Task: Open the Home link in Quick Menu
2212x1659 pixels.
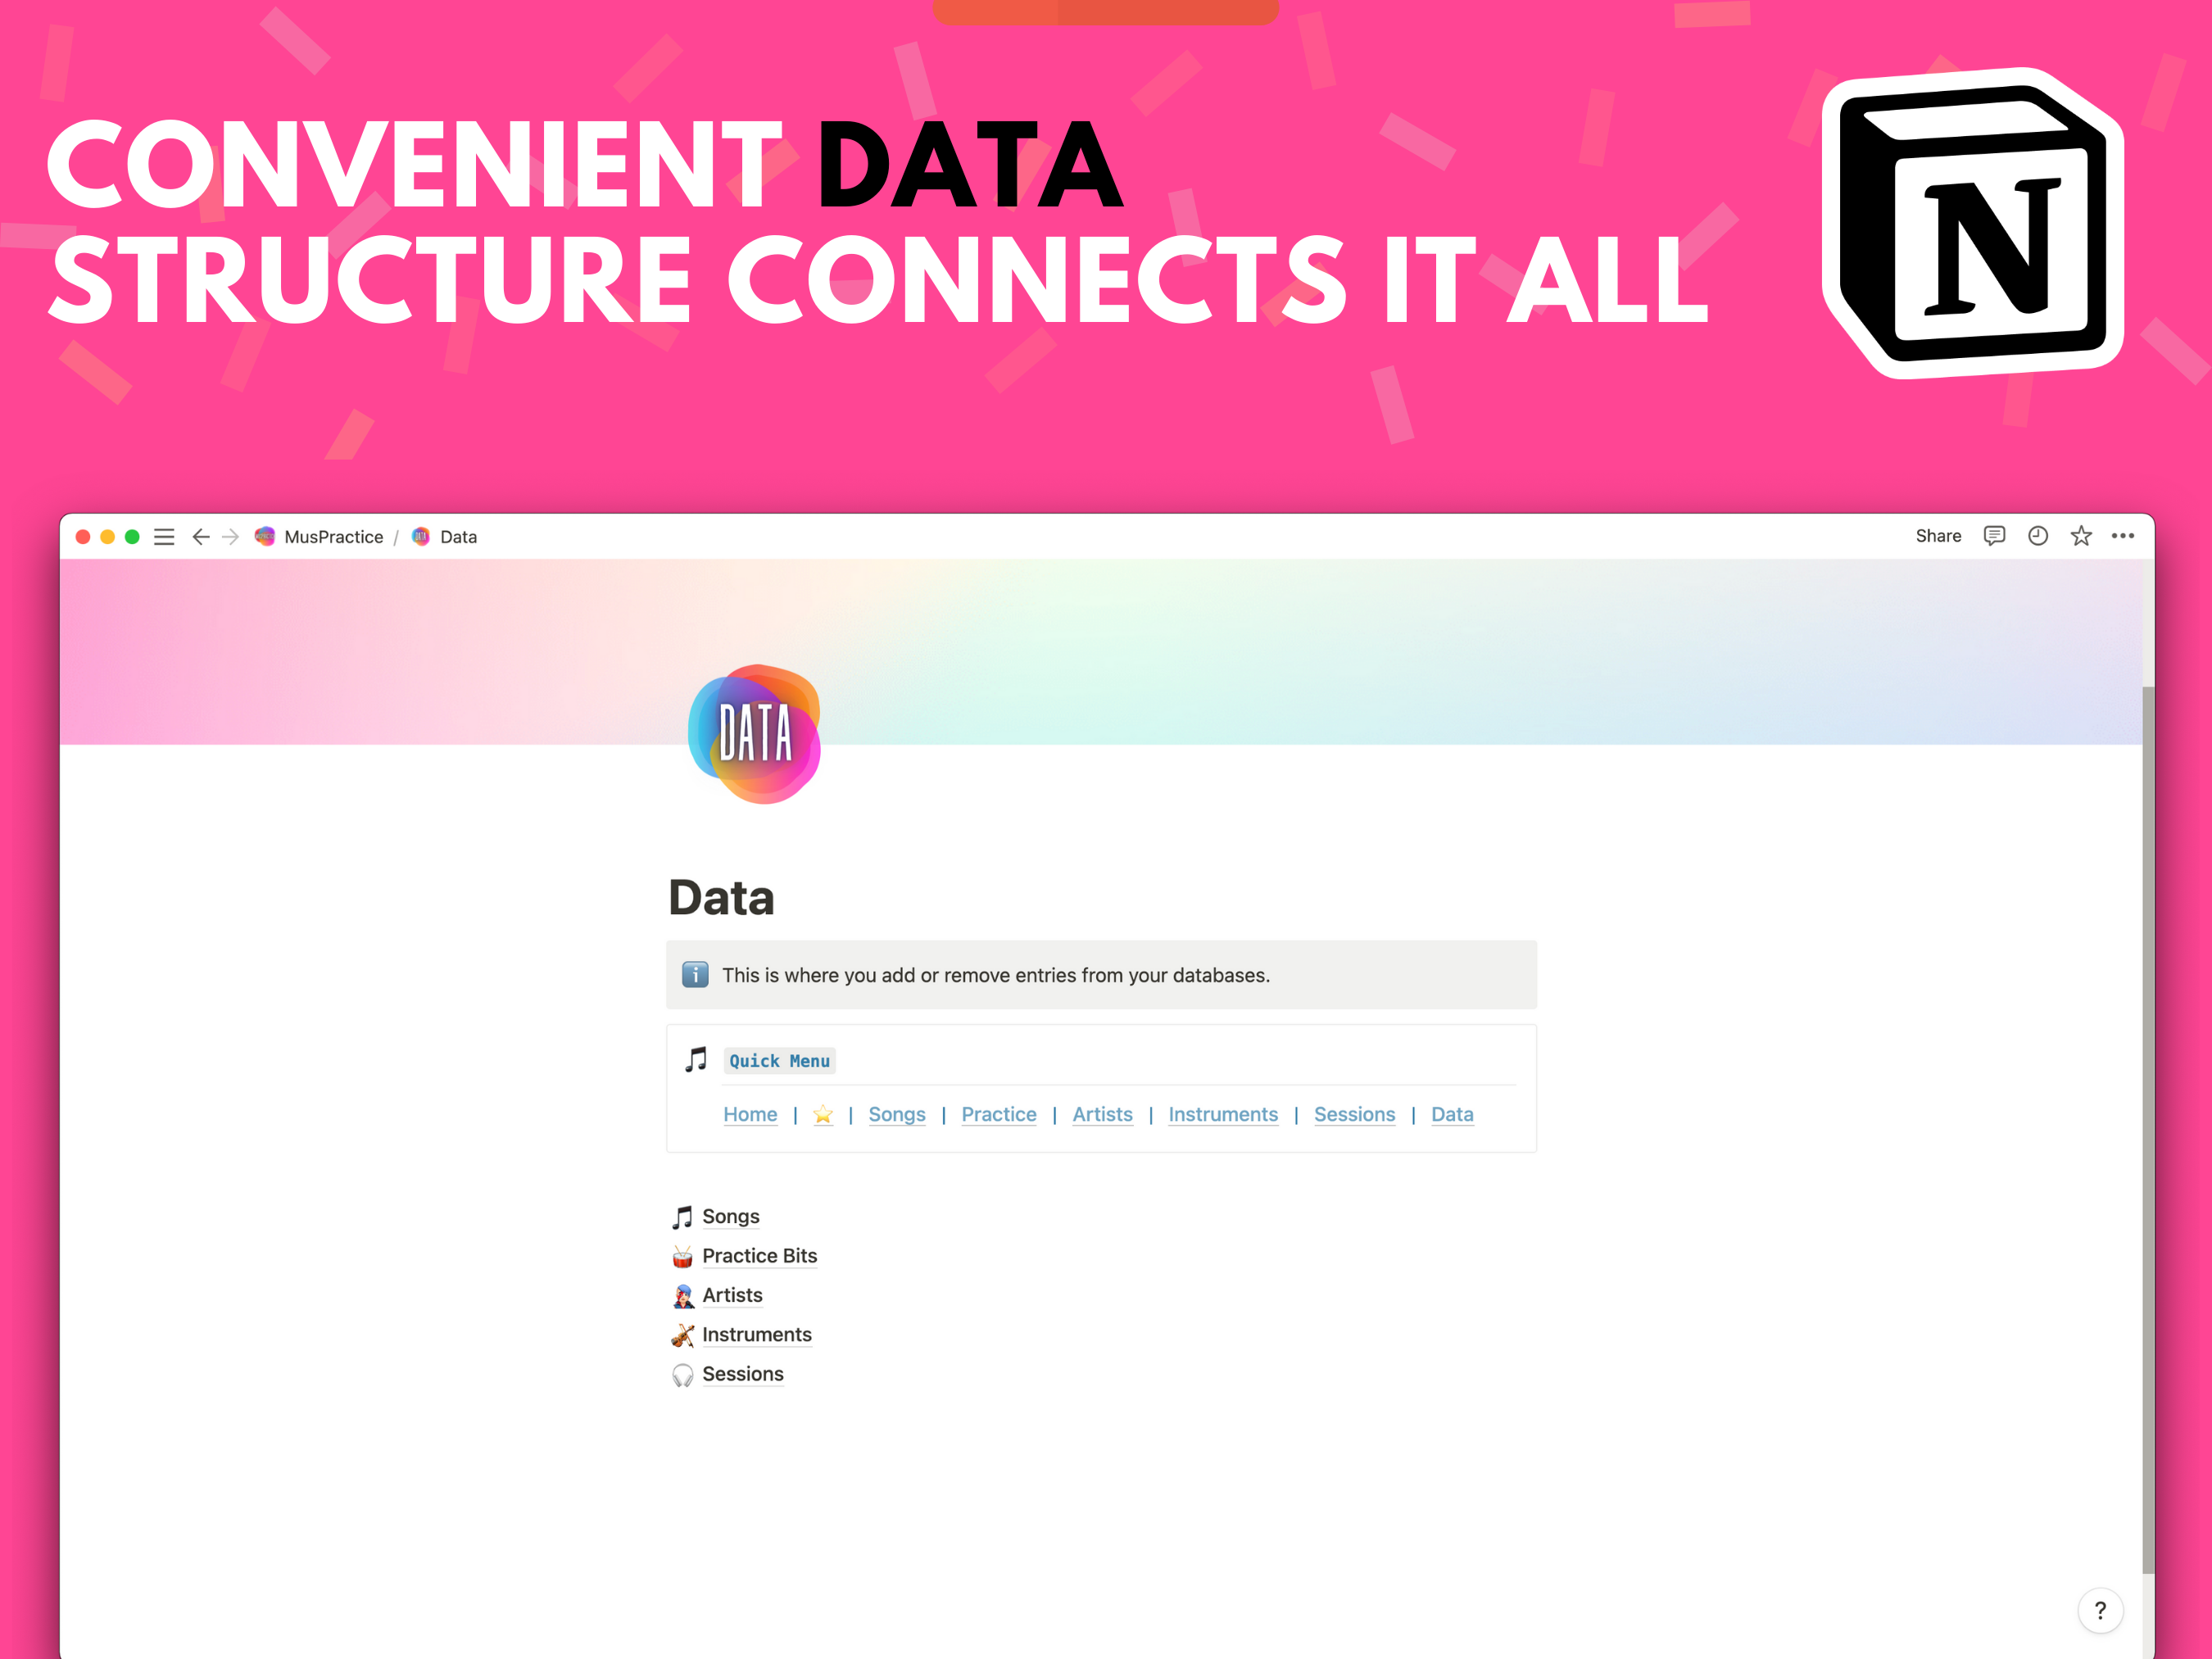Action: tap(750, 1114)
